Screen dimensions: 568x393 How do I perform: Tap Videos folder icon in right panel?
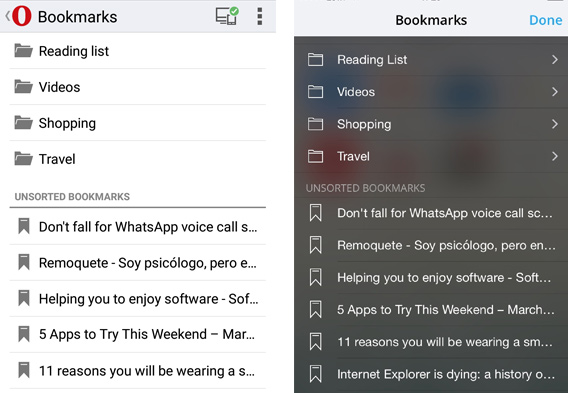[x=316, y=92]
